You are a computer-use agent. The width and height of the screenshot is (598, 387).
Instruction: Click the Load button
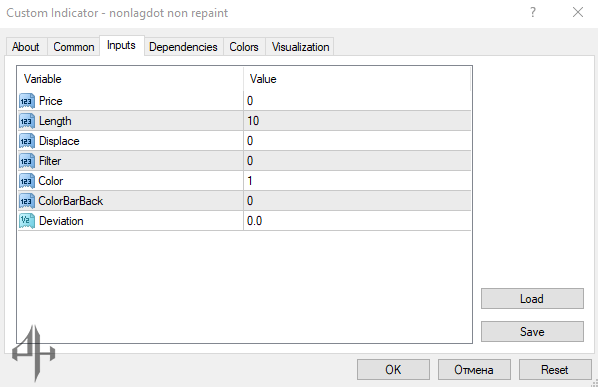532,299
